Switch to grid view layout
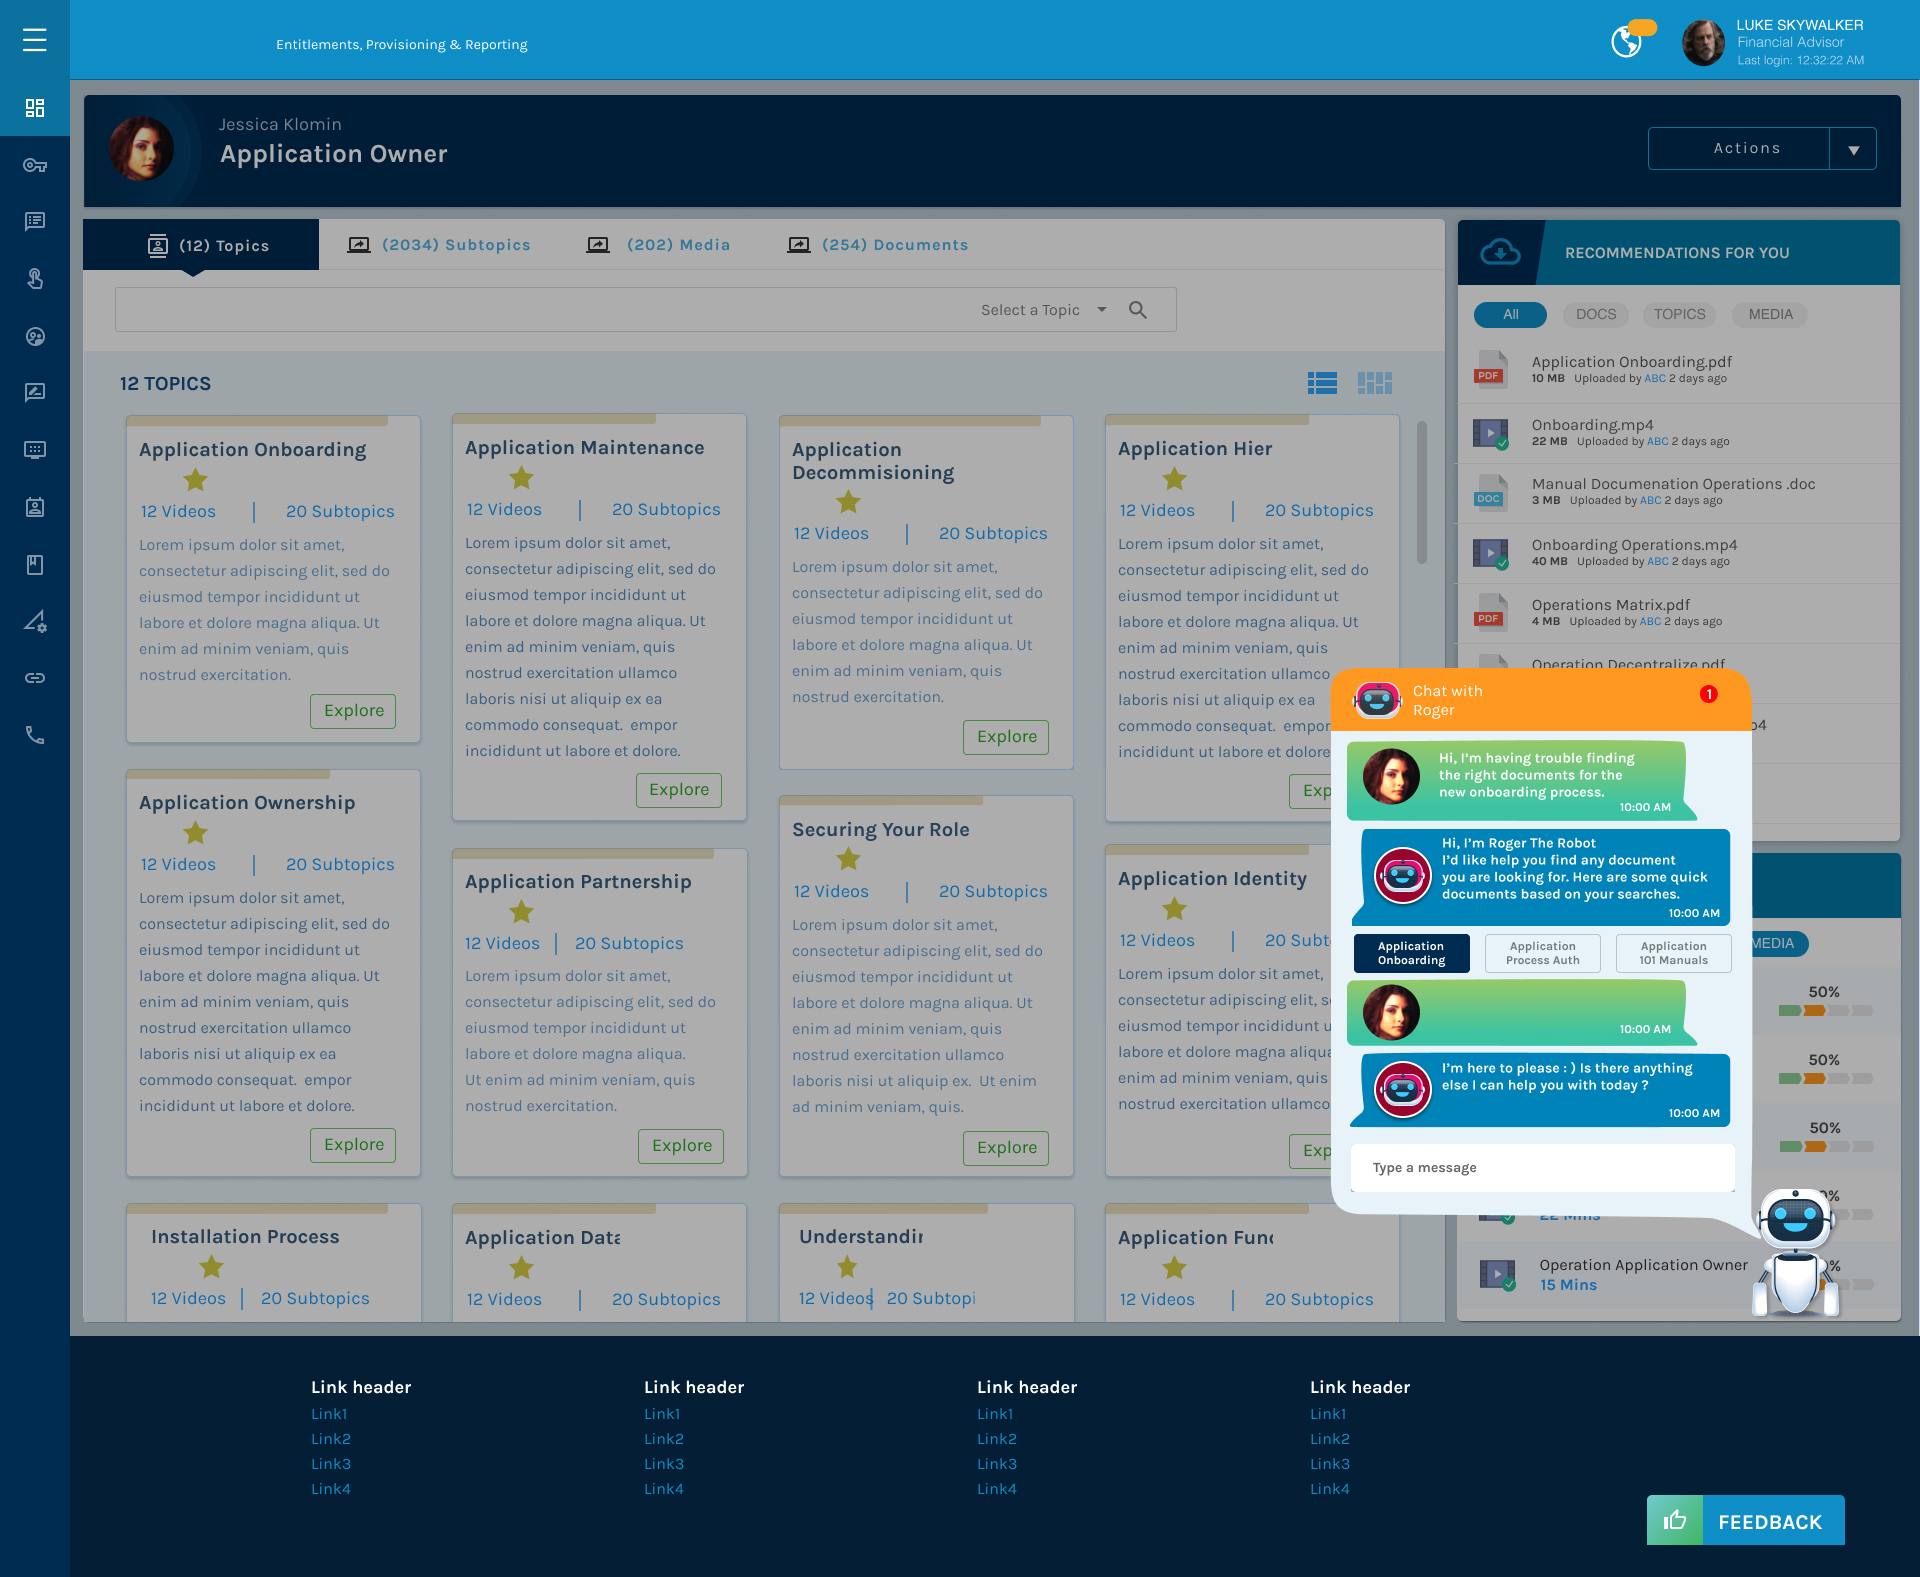Viewport: 1920px width, 1577px height. click(1374, 383)
